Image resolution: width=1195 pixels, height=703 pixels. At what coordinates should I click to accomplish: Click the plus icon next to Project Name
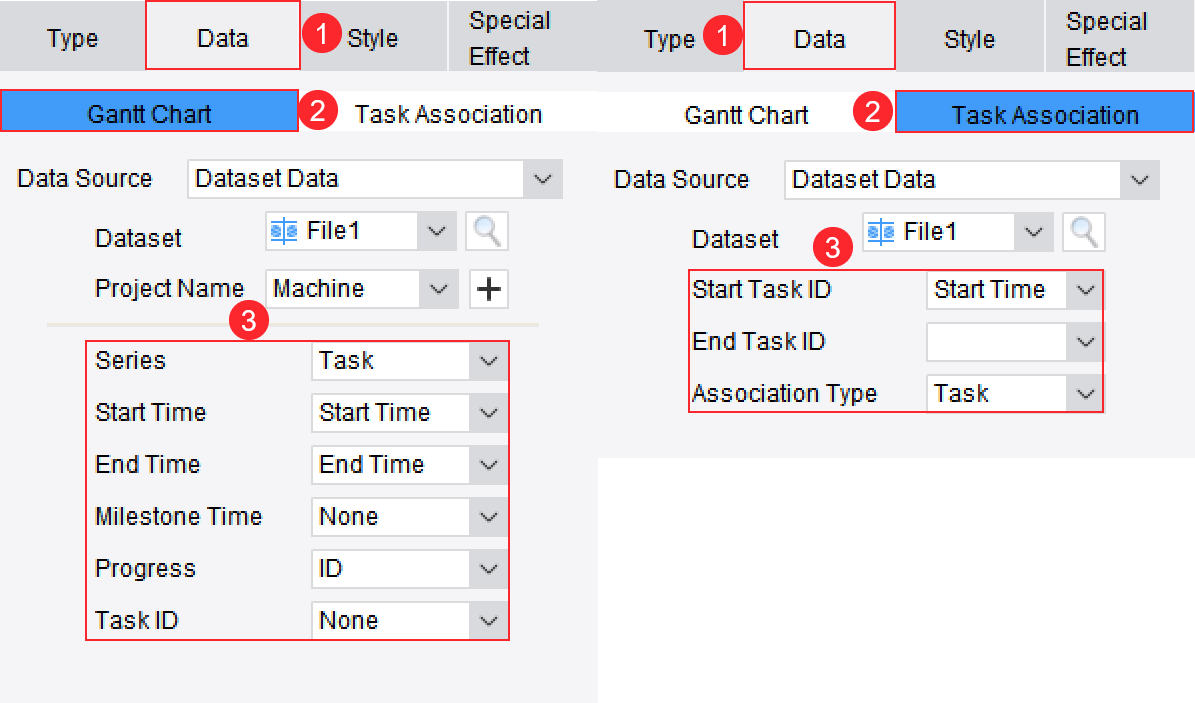pyautogui.click(x=488, y=288)
